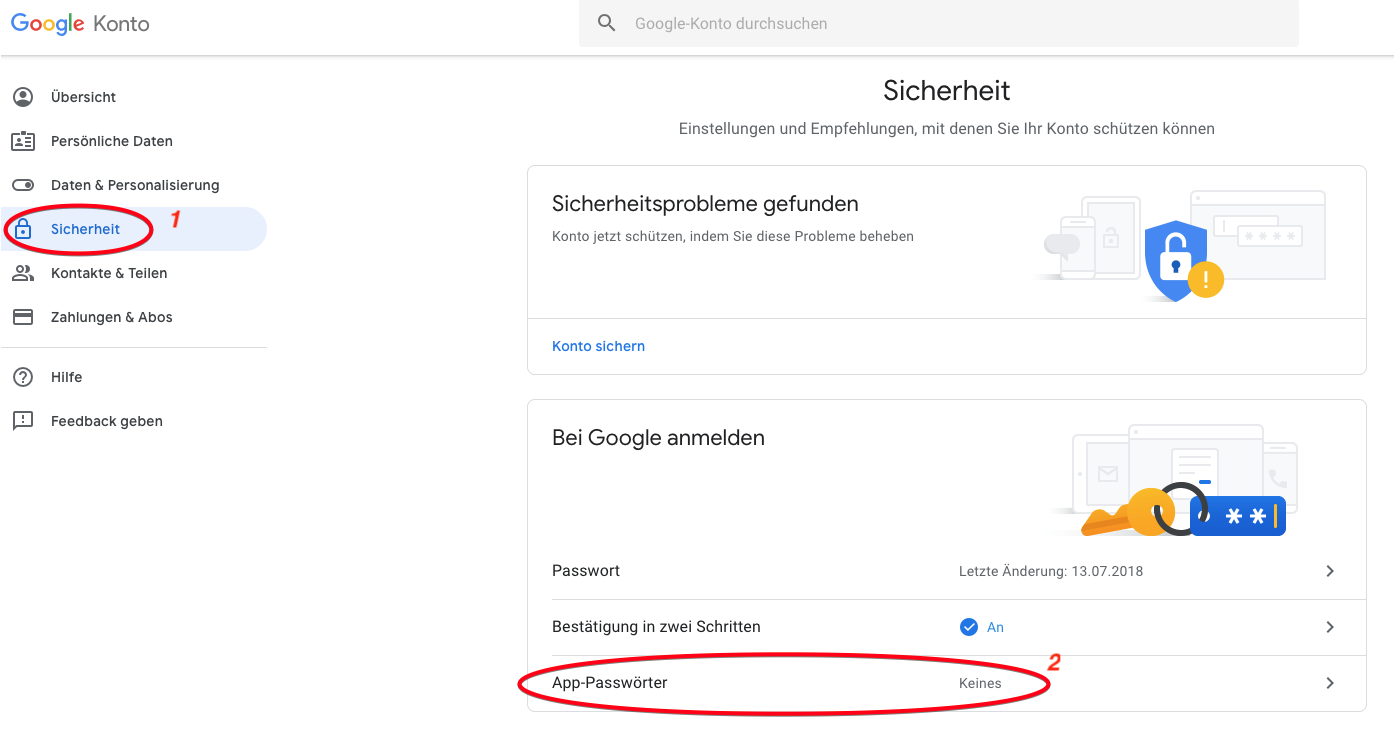Click the Feedback geben speech bubble icon
Screen dimensions: 1394x732
pyautogui.click(x=22, y=421)
